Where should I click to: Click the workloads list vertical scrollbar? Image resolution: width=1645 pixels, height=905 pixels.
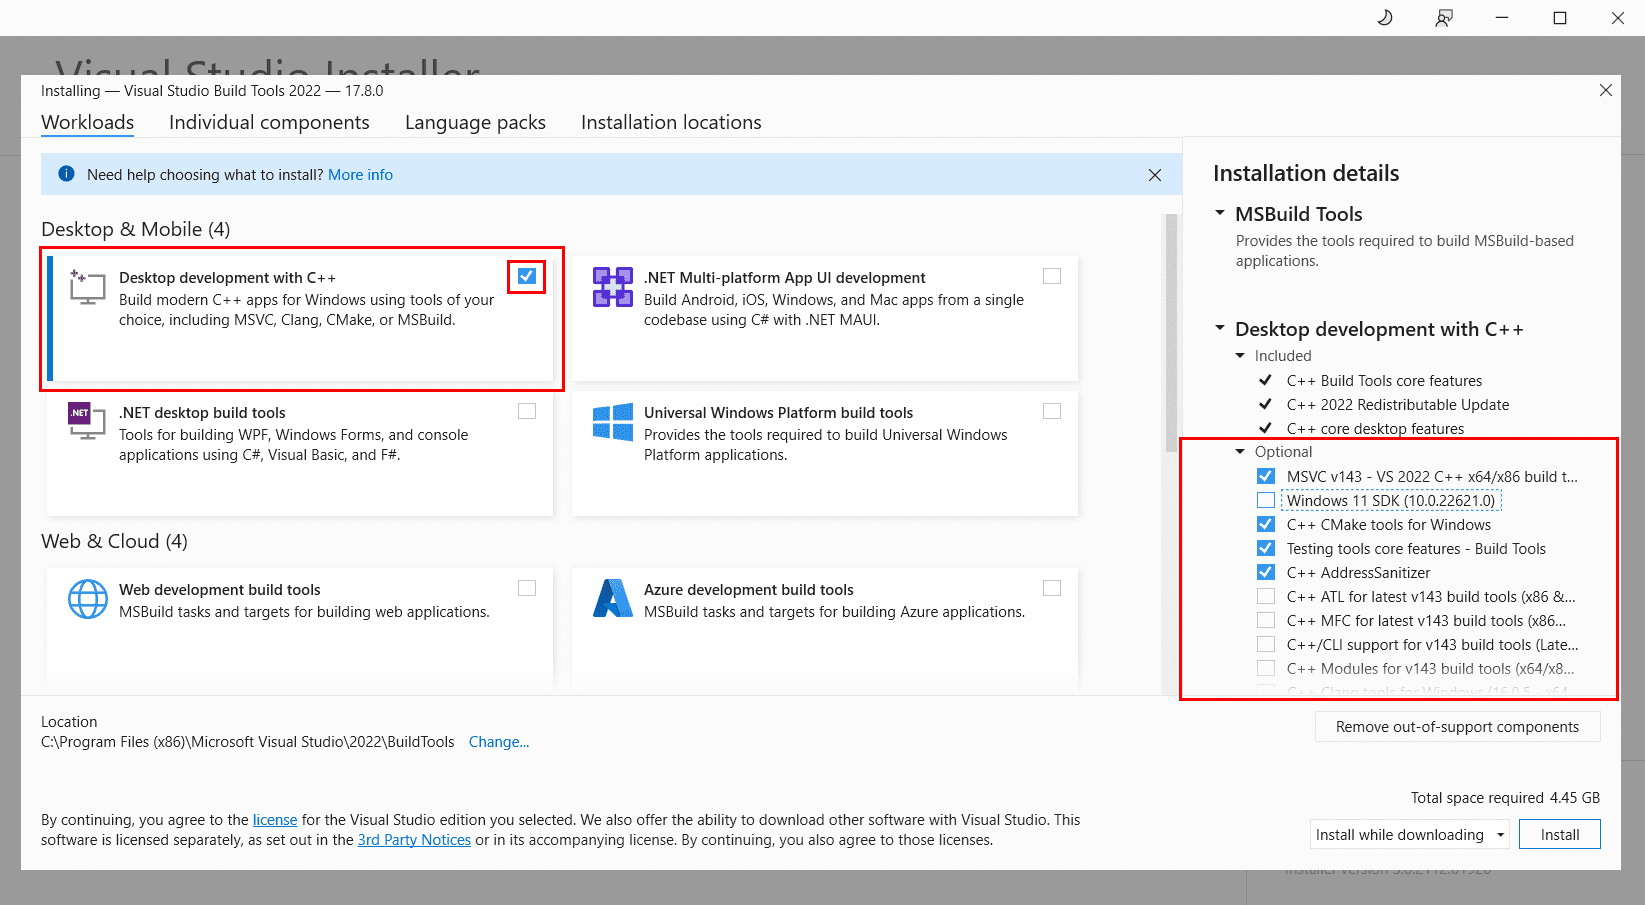pyautogui.click(x=1171, y=333)
